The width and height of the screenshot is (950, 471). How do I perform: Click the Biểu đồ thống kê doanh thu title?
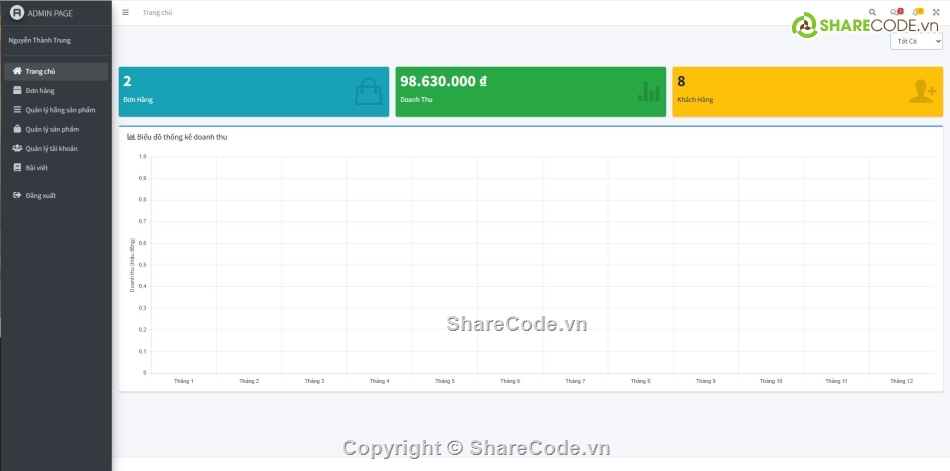[182, 137]
